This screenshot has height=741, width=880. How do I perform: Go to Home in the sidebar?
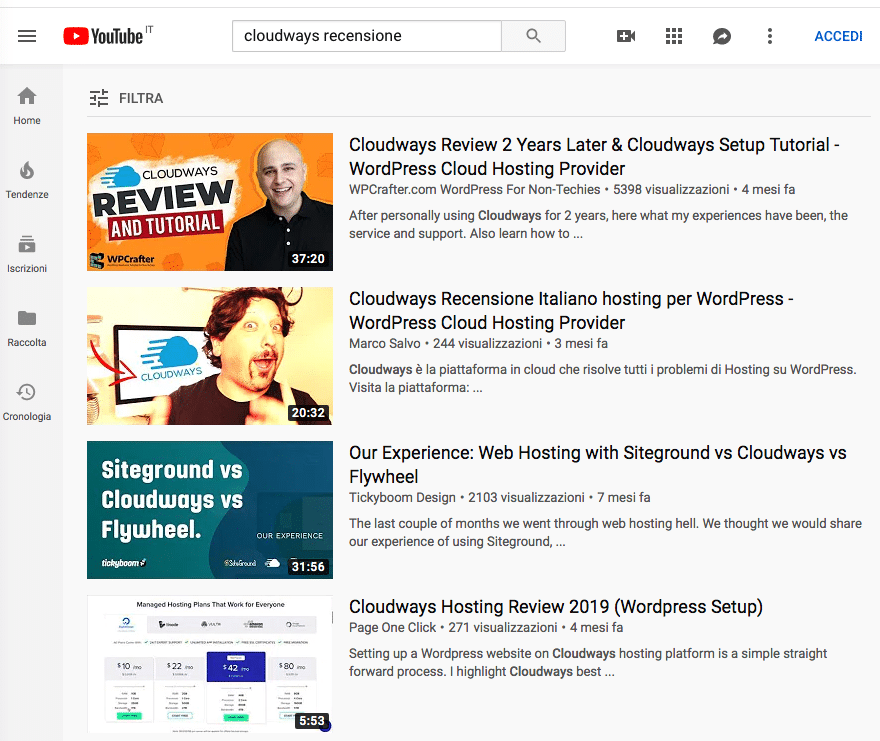click(x=27, y=106)
